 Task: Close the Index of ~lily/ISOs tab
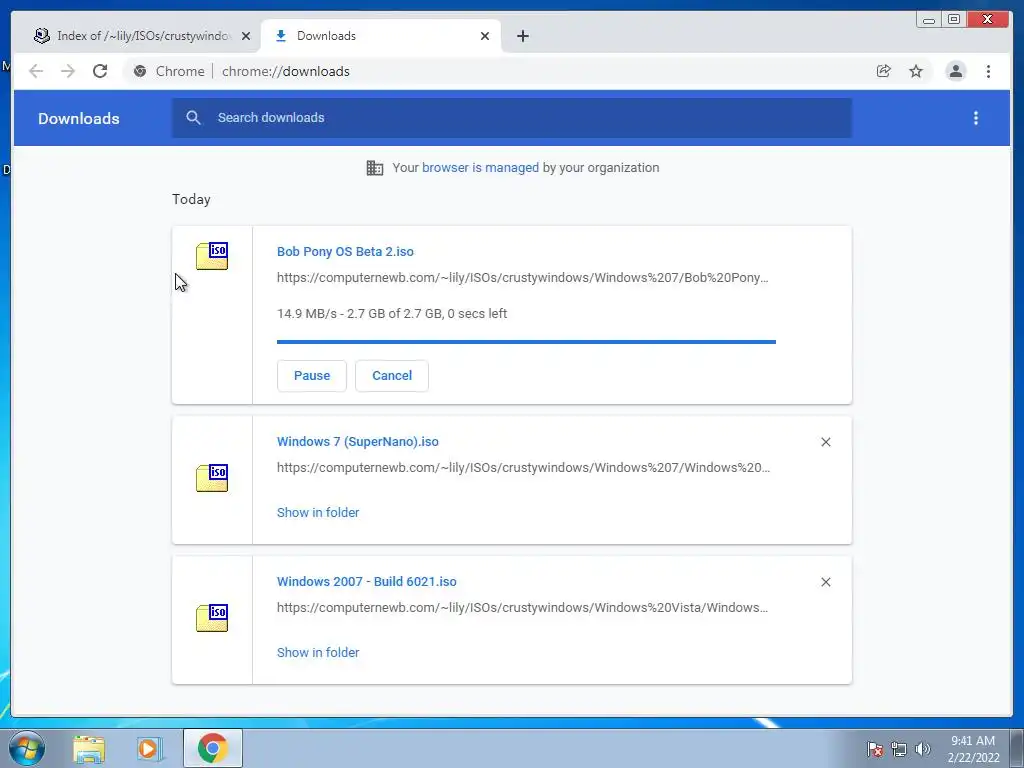click(x=246, y=36)
